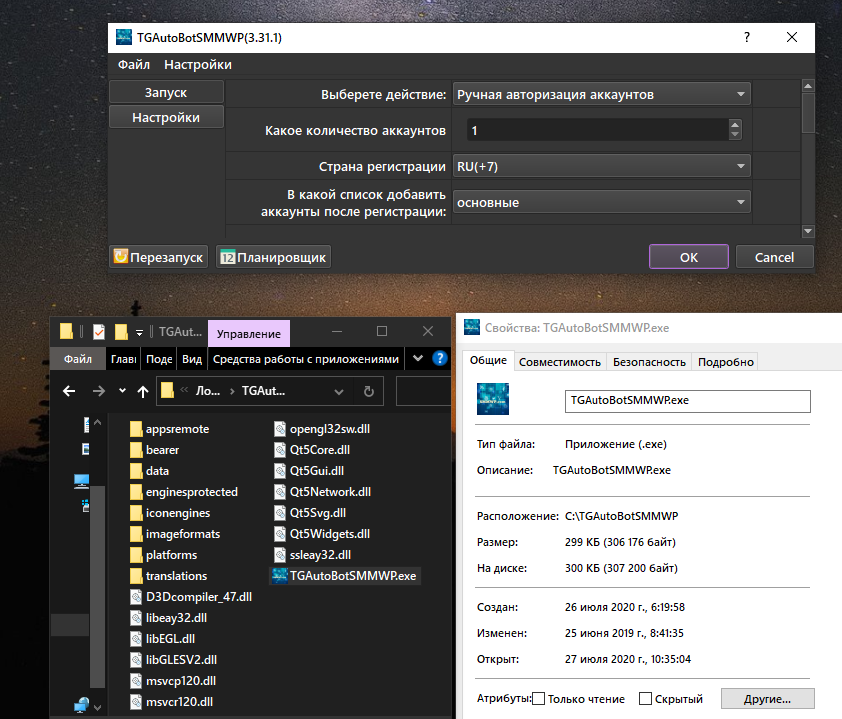Toggle the Только чтение checkbox
The width and height of the screenshot is (842, 719).
[x=539, y=699]
